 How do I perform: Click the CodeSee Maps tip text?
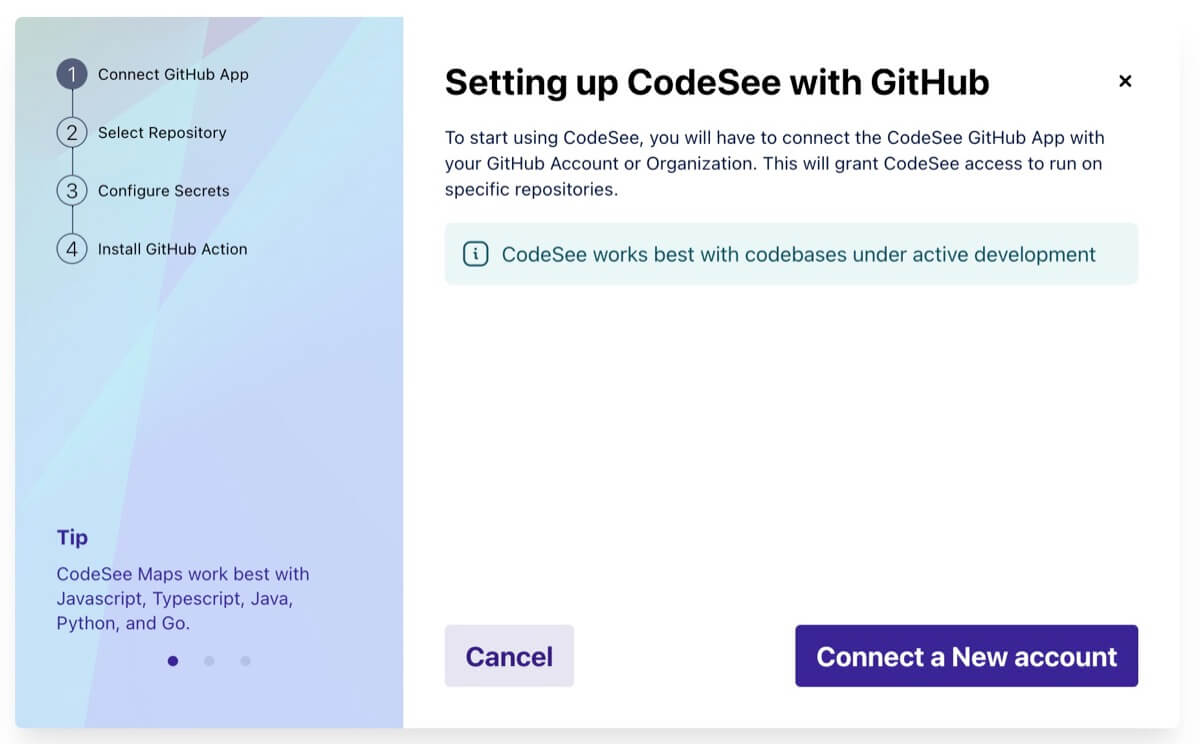pos(183,598)
